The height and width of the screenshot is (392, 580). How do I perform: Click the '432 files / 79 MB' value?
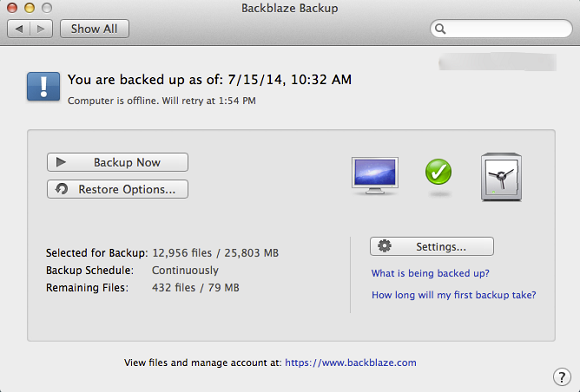pos(196,288)
